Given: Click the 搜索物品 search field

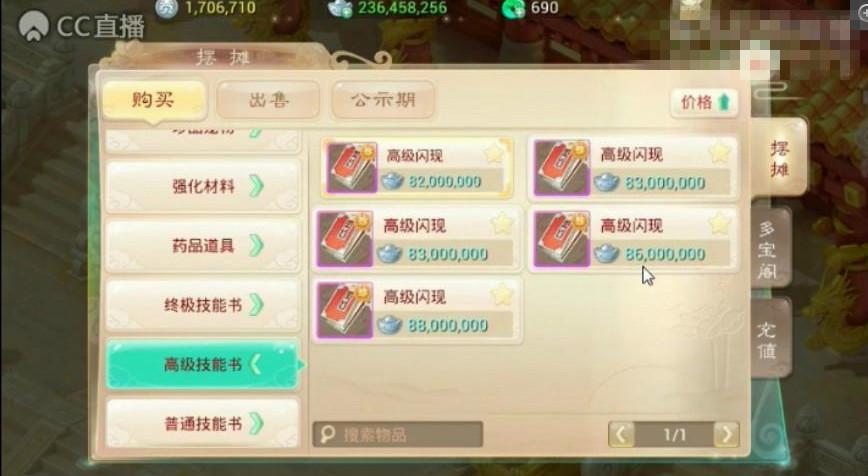Looking at the screenshot, I should [x=397, y=434].
